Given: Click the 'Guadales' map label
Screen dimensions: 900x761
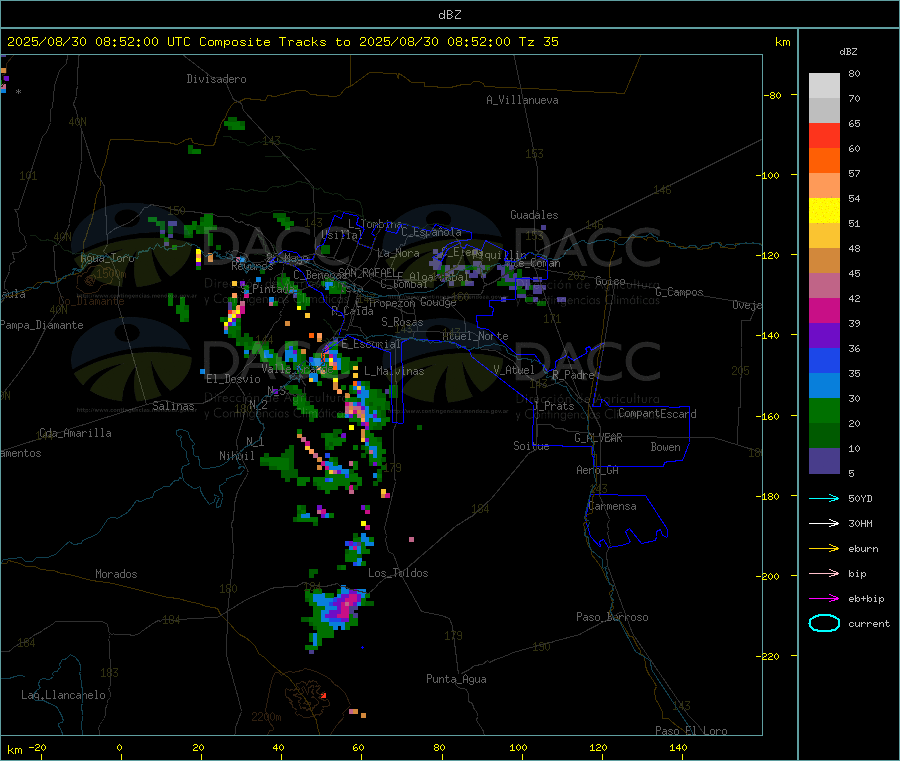Looking at the screenshot, I should (534, 215).
